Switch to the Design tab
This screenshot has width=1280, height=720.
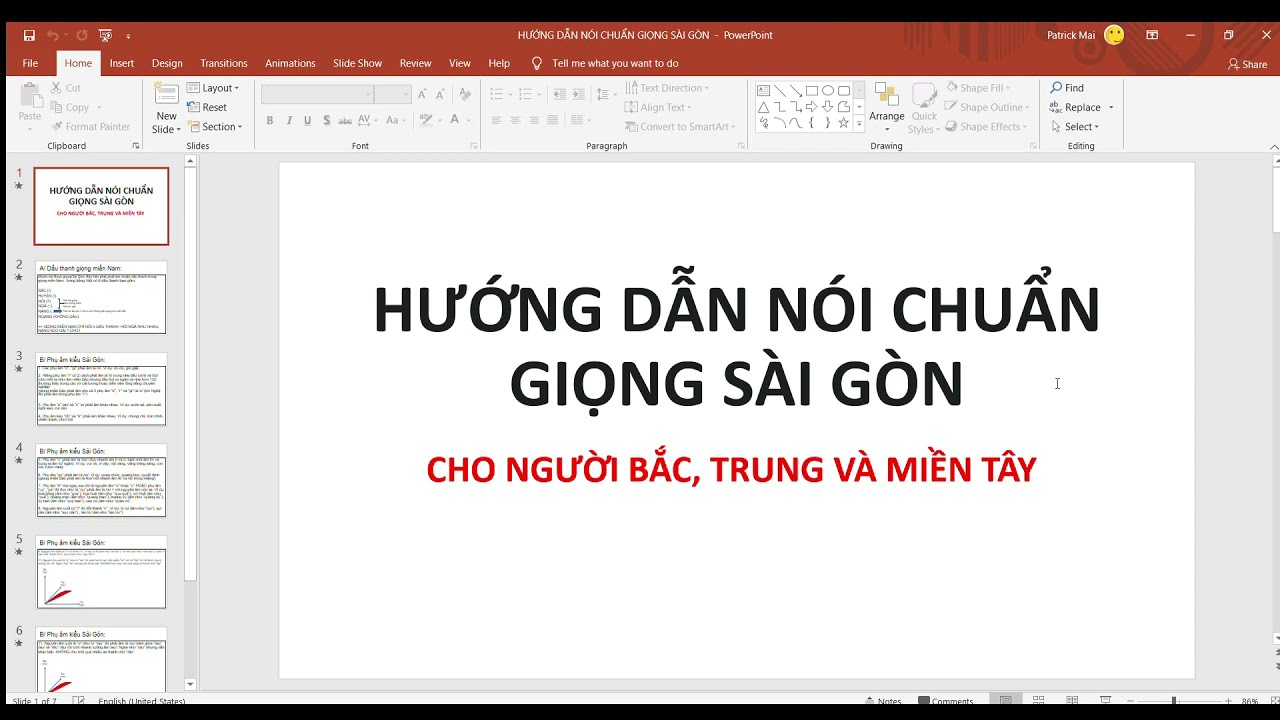pos(167,63)
